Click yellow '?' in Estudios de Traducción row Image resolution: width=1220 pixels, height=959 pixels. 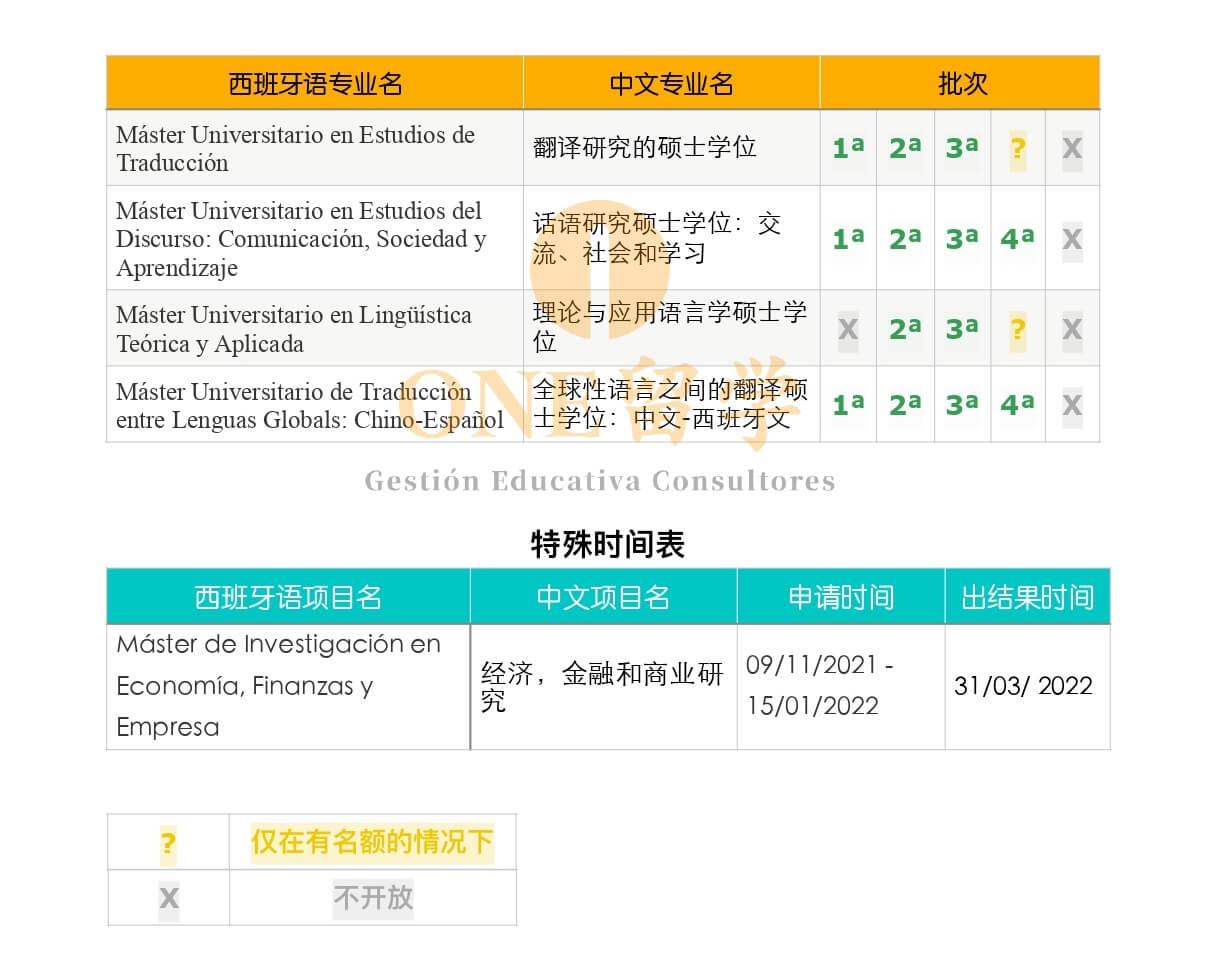[1018, 149]
